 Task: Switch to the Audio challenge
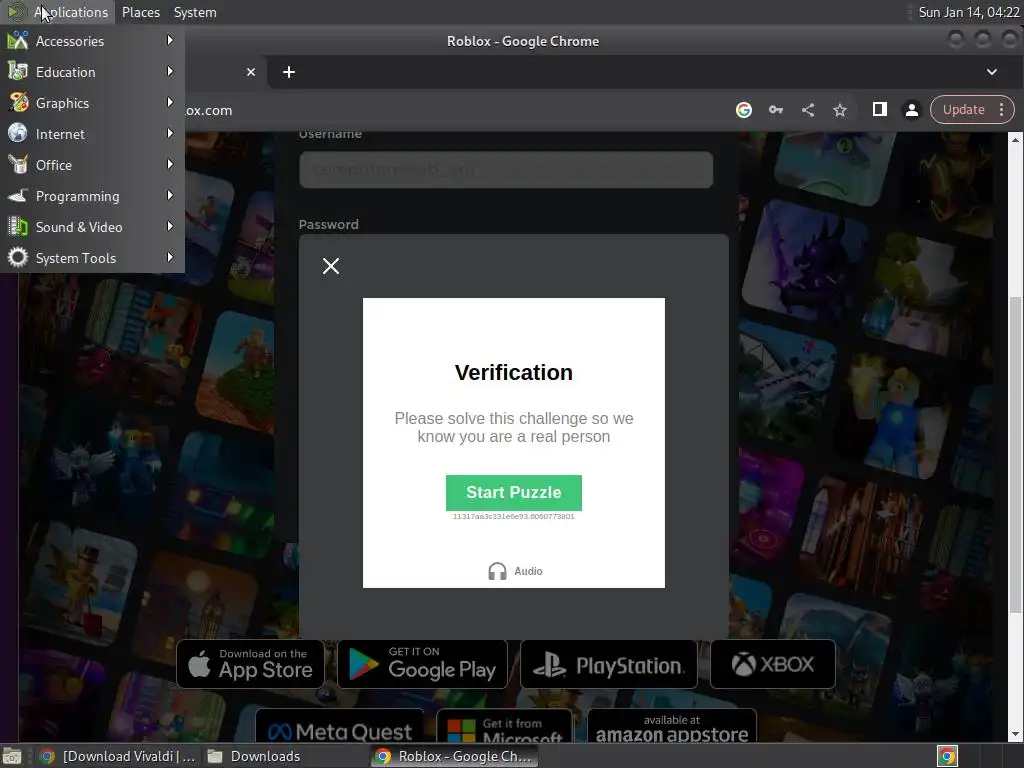point(515,571)
